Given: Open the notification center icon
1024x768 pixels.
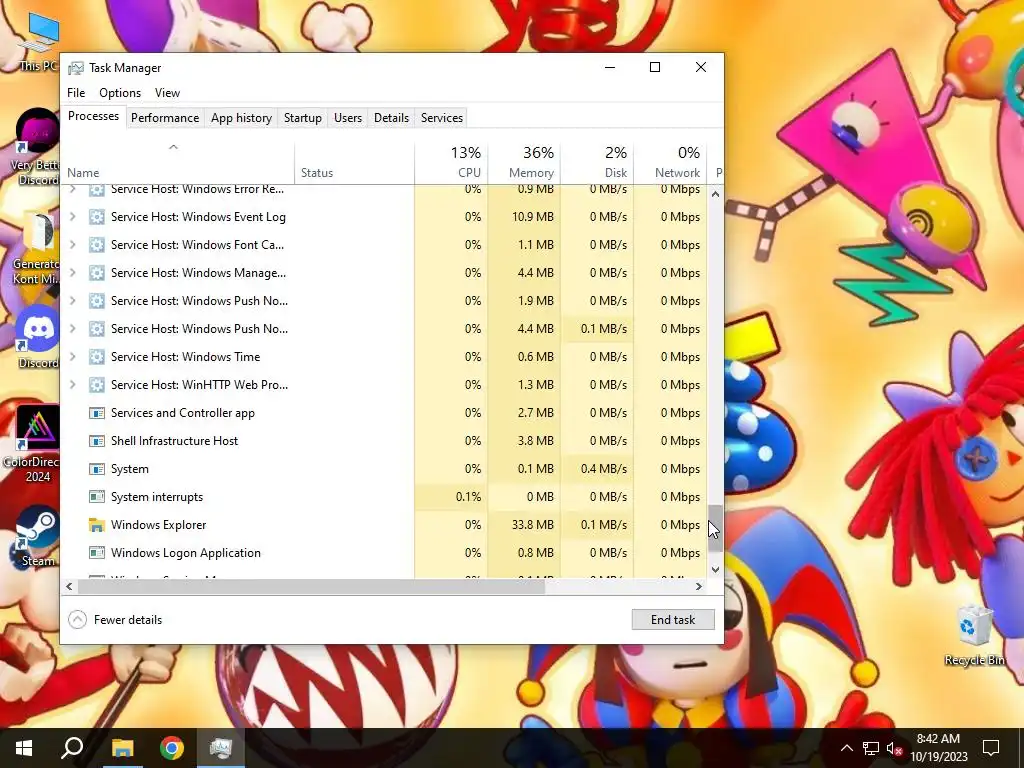Looking at the screenshot, I should (991, 748).
